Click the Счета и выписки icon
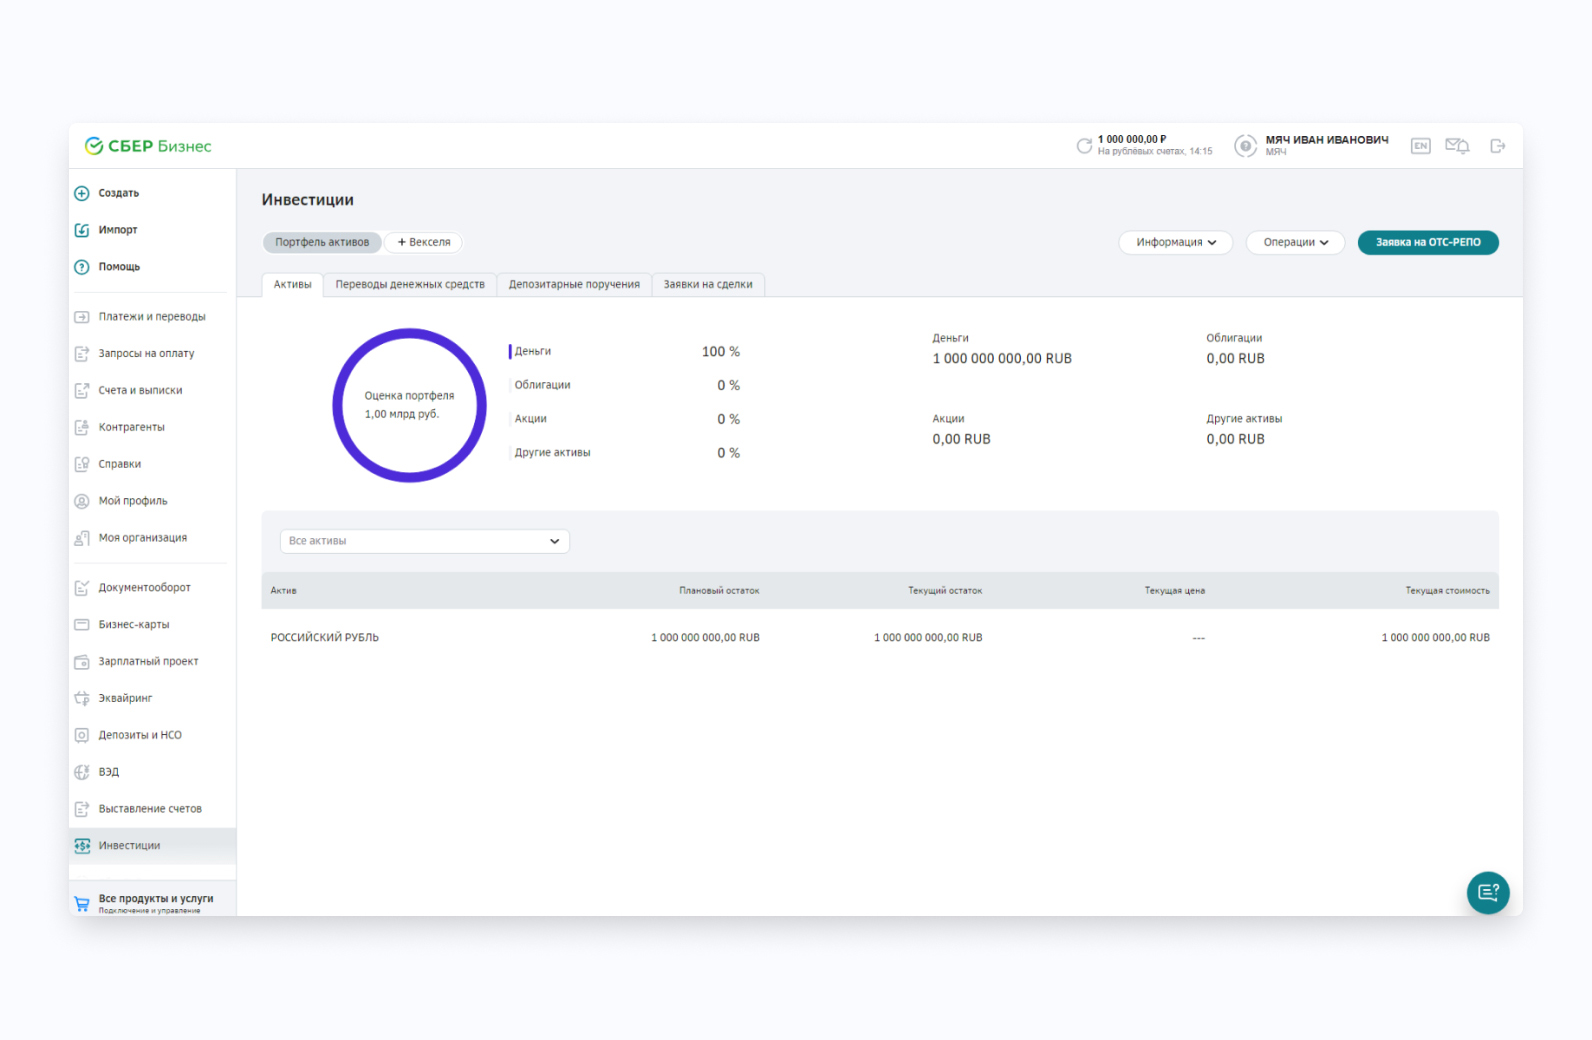This screenshot has height=1040, width=1592. click(82, 391)
